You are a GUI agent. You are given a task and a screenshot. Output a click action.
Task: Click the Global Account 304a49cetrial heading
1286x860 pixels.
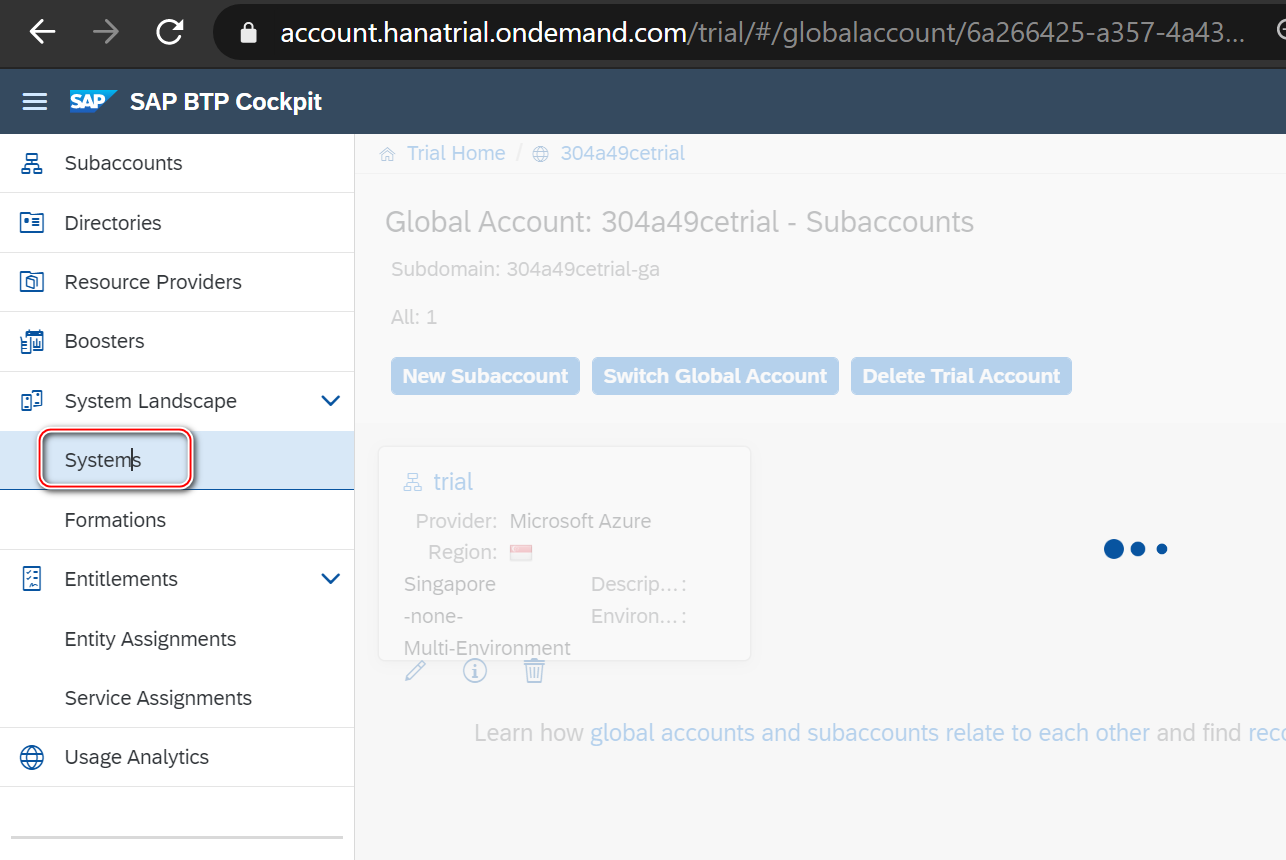point(679,222)
